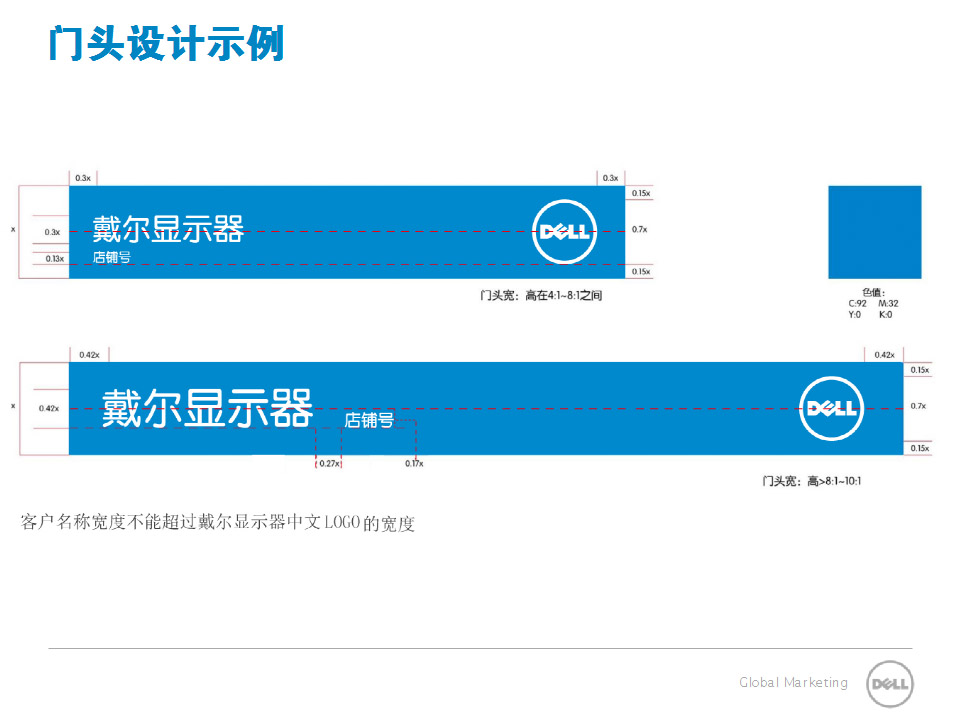
Task: Click 0.15x label below 0.7x beside lower banner
Action: pos(920,448)
